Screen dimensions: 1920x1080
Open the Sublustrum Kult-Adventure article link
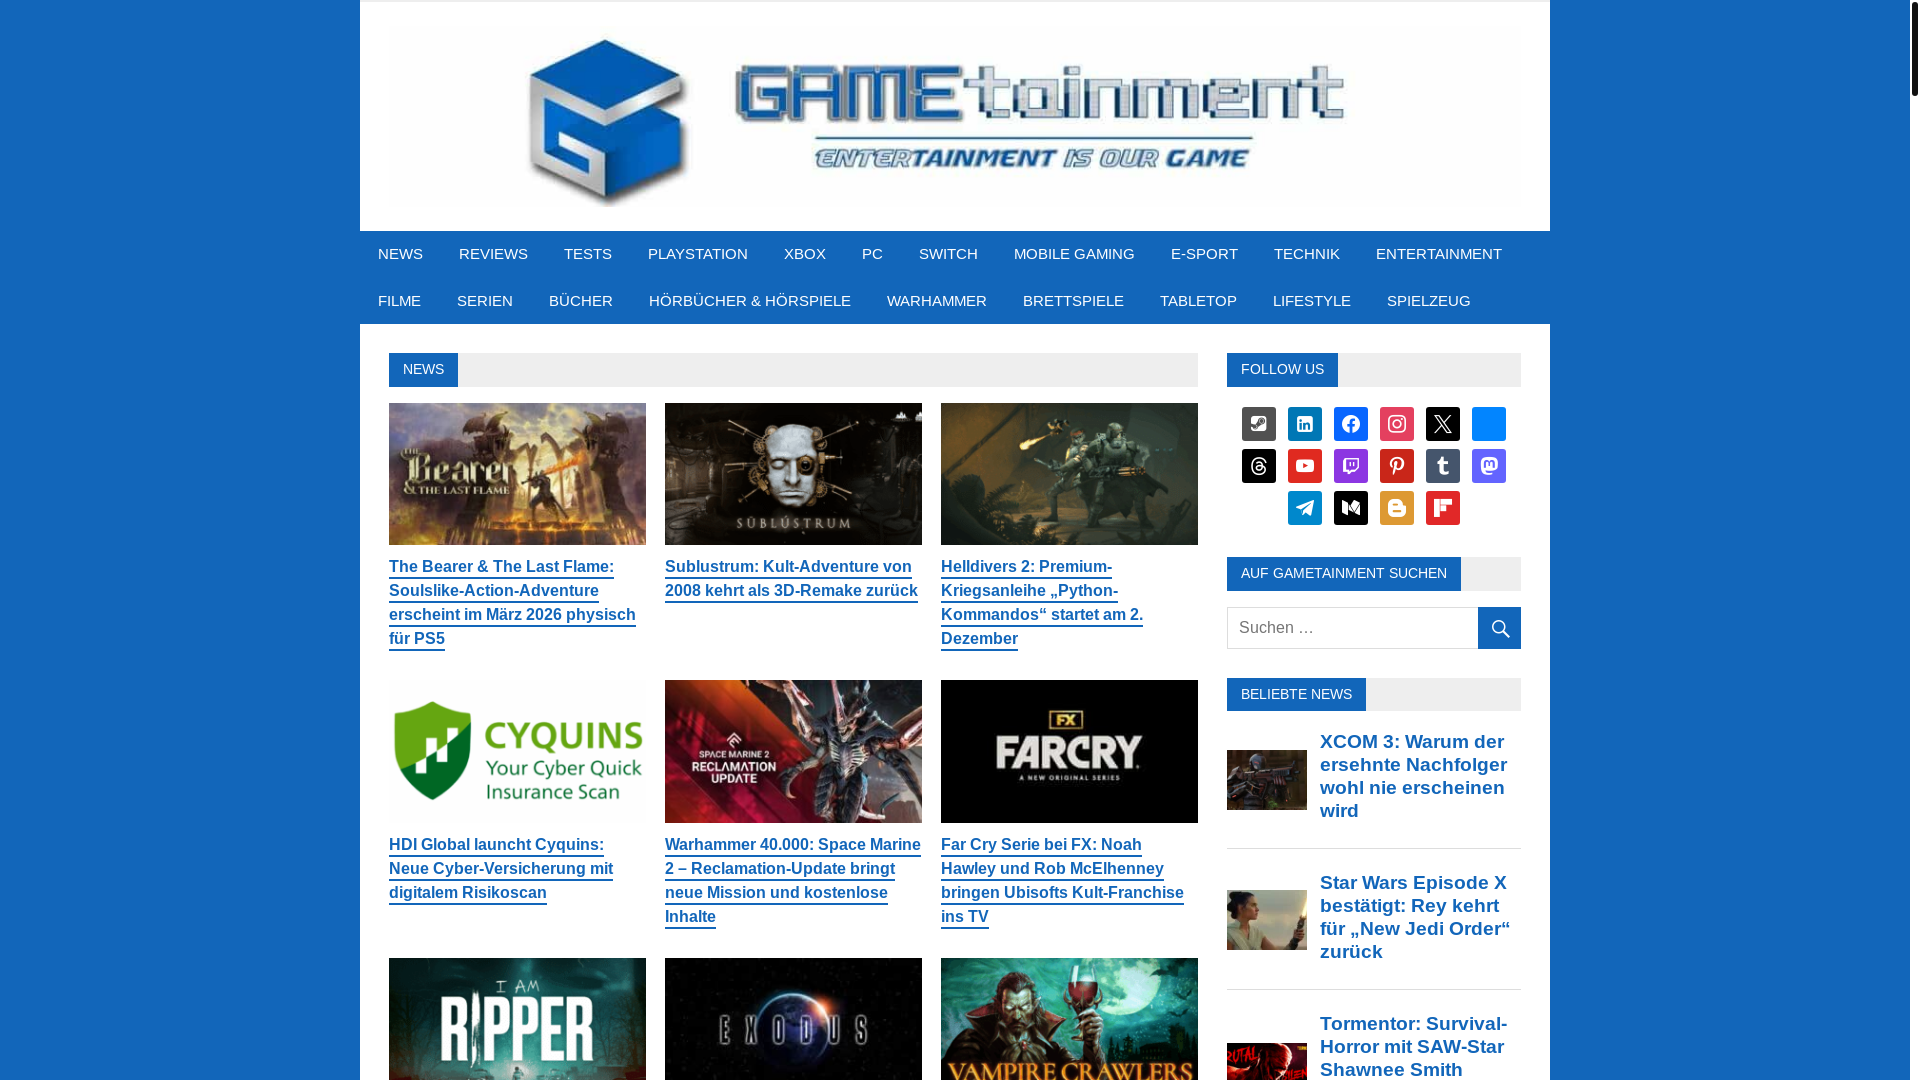791,579
